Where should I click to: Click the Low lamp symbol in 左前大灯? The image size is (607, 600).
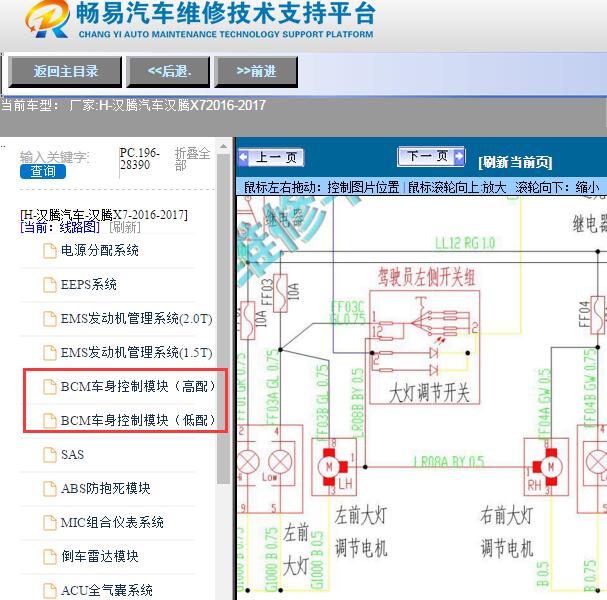pyautogui.click(x=280, y=462)
